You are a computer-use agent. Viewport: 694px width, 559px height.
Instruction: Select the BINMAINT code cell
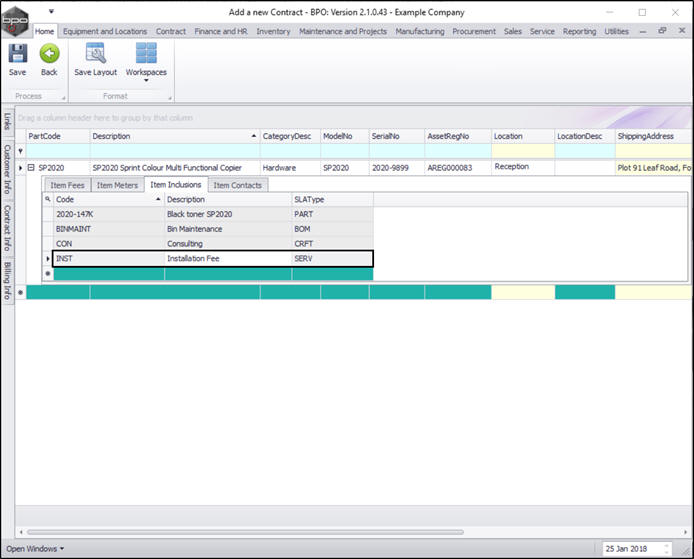tap(108, 229)
